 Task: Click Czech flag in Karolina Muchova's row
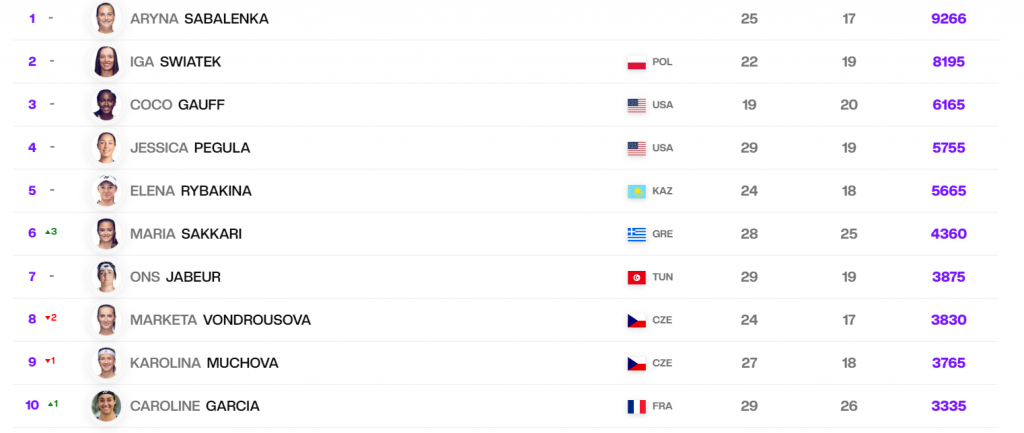pos(636,363)
